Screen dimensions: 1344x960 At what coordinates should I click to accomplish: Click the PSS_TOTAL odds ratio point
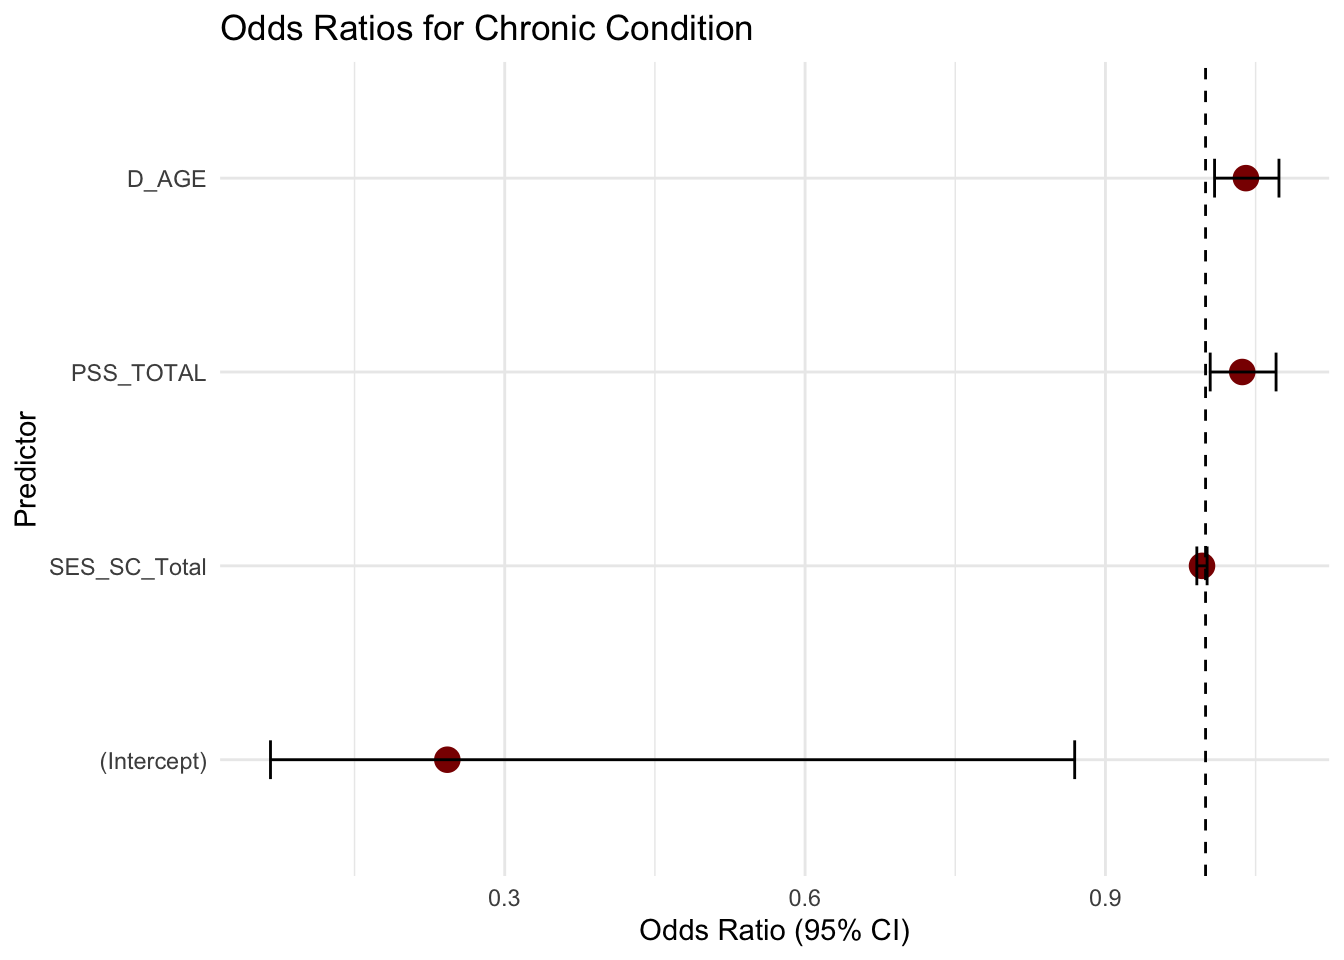(1241, 372)
